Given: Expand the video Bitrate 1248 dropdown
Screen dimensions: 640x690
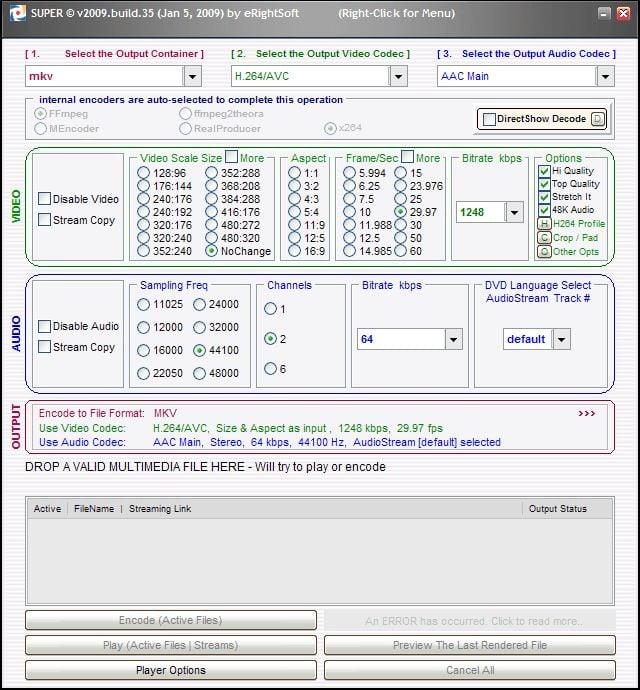Looking at the screenshot, I should 514,213.
